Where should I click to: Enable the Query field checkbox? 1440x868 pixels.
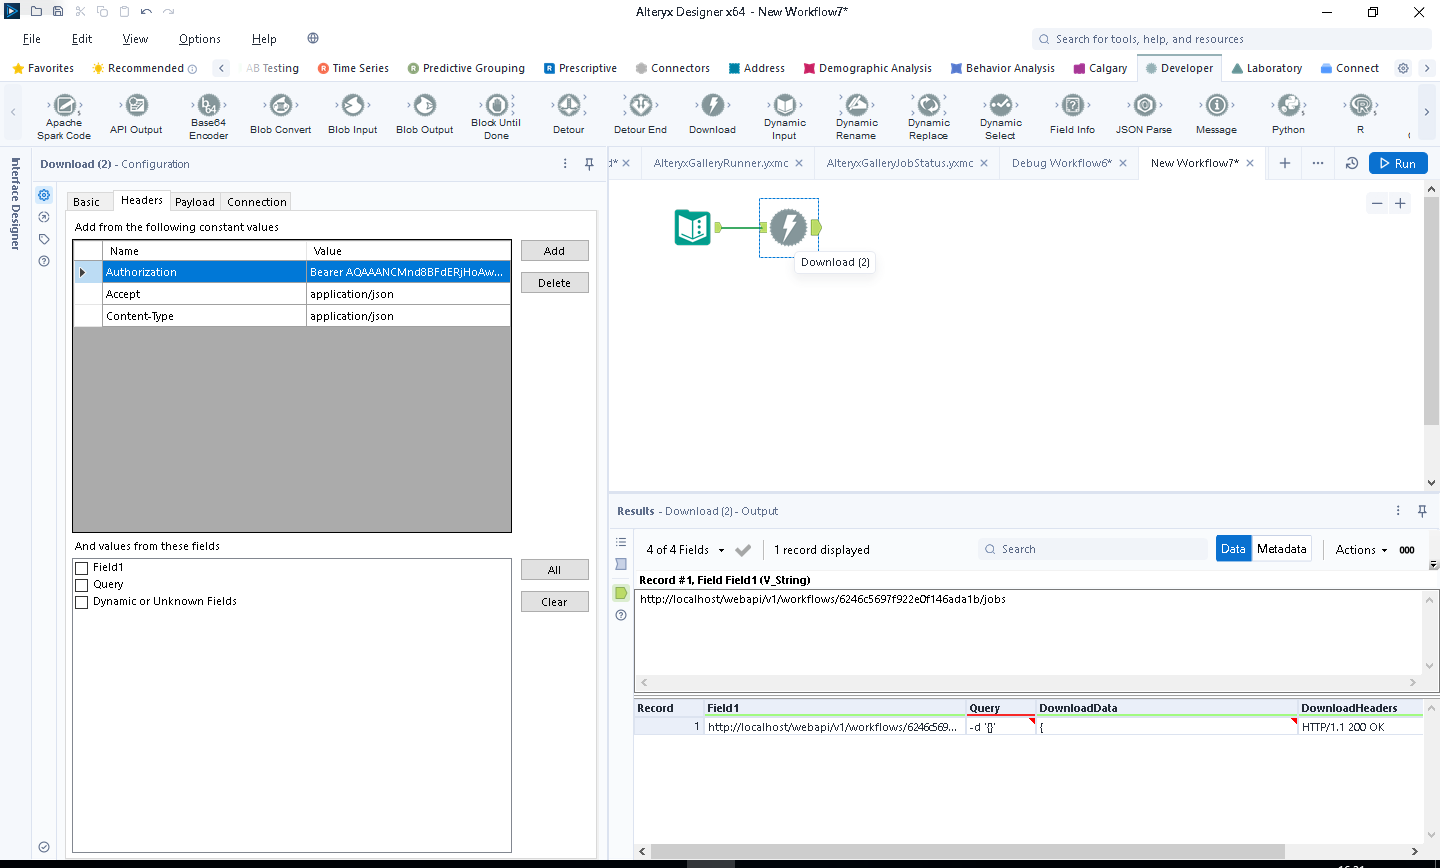coord(82,585)
